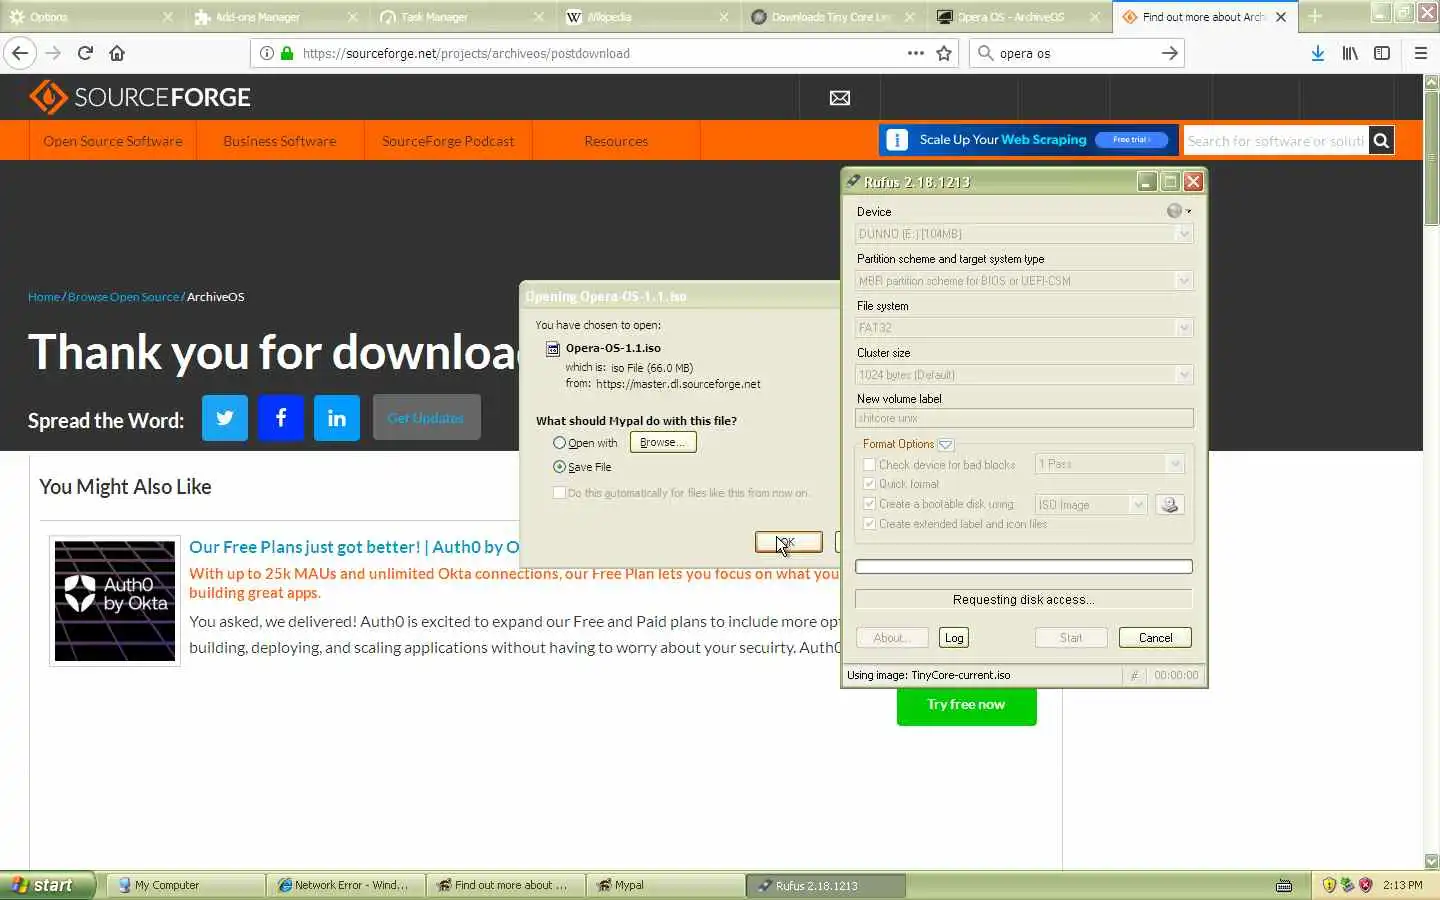This screenshot has height=900, width=1440.
Task: Switch to the Add-ons Manager tab
Action: coord(275,16)
